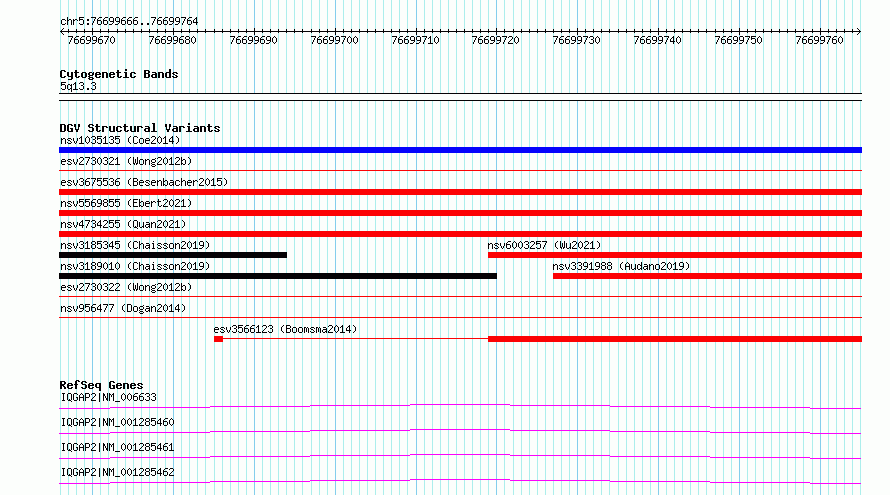Viewport: 890px width, 495px height.
Task: Open the esv2730321 (Wong2012b) variant label
Action: click(126, 161)
